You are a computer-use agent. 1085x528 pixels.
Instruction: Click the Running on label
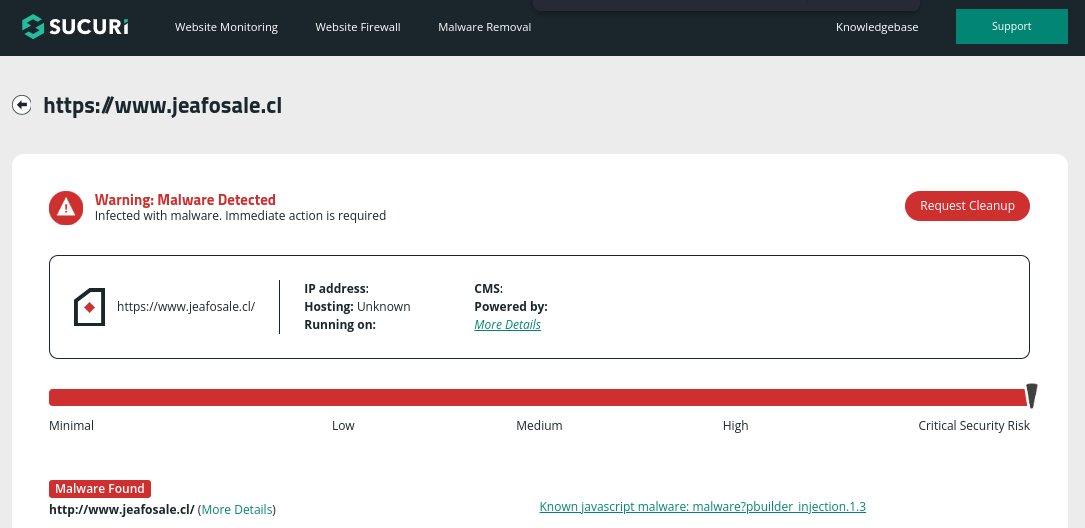340,325
